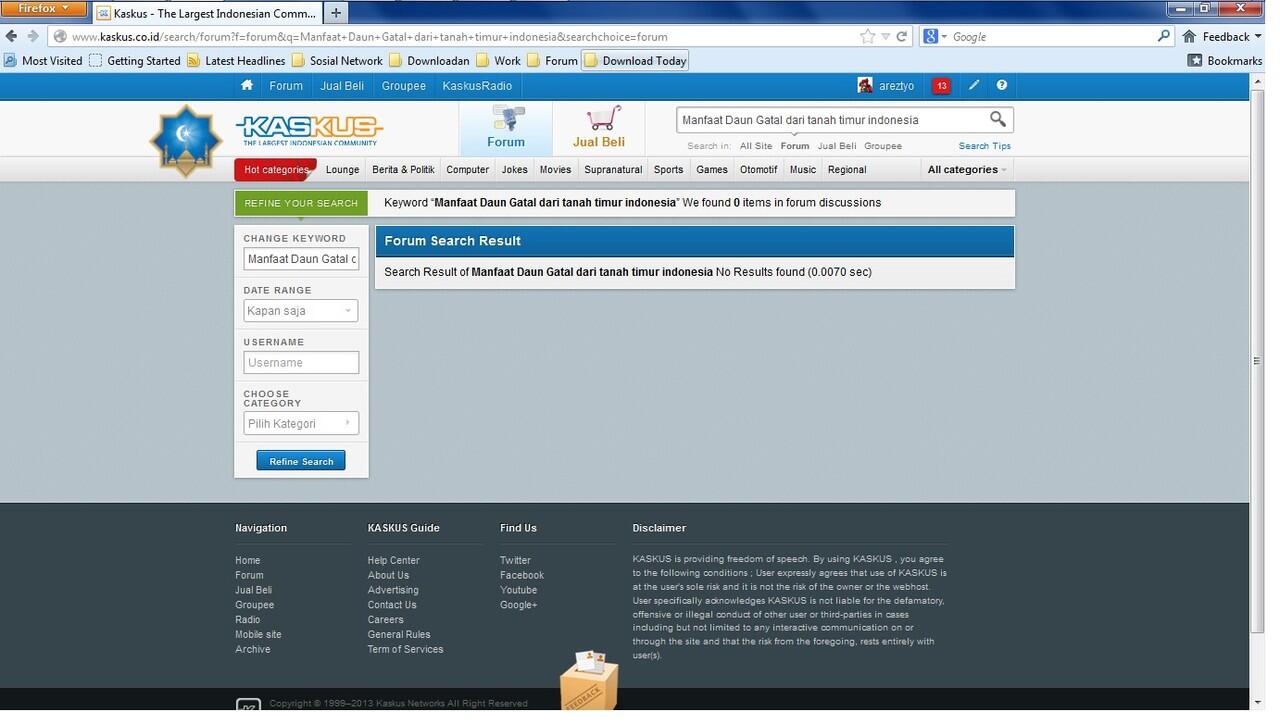The width and height of the screenshot is (1280, 724).
Task: Open the Berita & Politik category
Action: pos(403,170)
